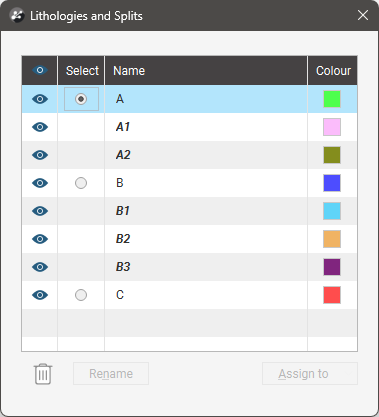The image size is (379, 417).
Task: Select the B3 split name
Action: click(x=123, y=267)
